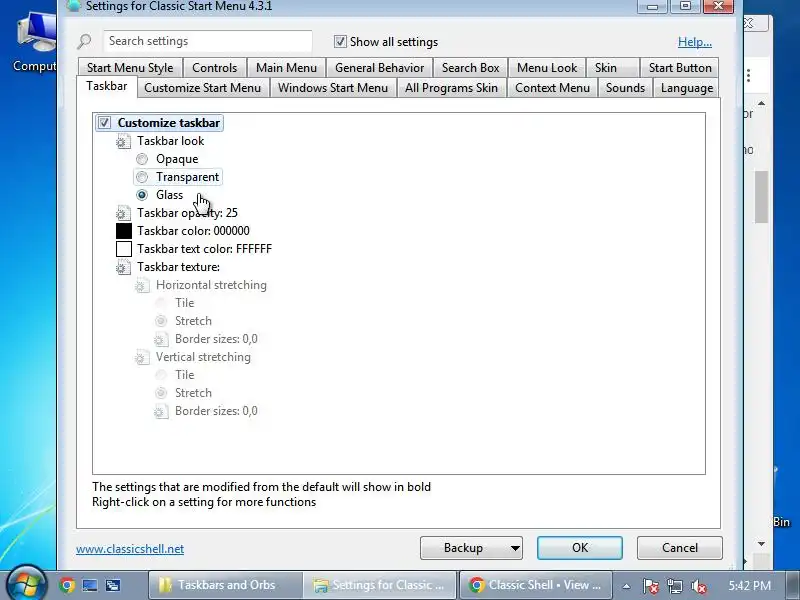This screenshot has height=600, width=800.
Task: Open the Main Menu tab
Action: [286, 68]
